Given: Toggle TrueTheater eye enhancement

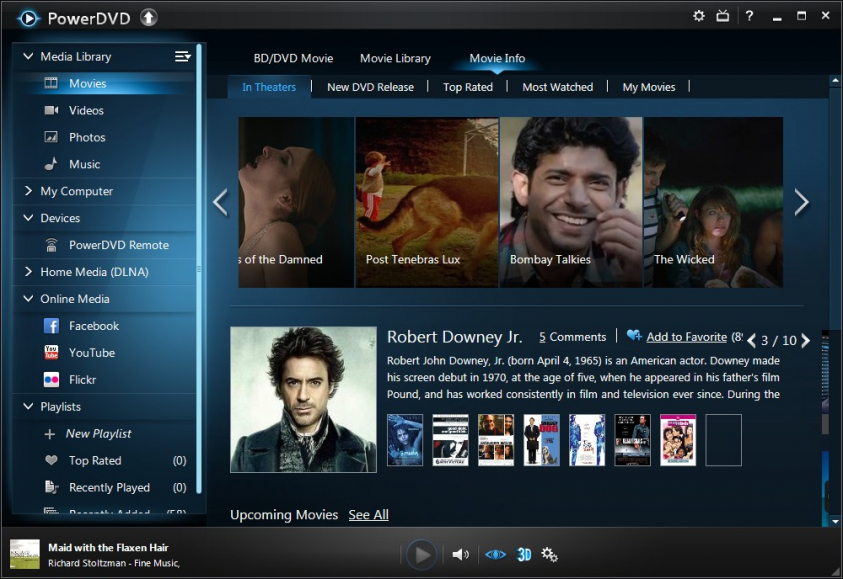Looking at the screenshot, I should 495,554.
